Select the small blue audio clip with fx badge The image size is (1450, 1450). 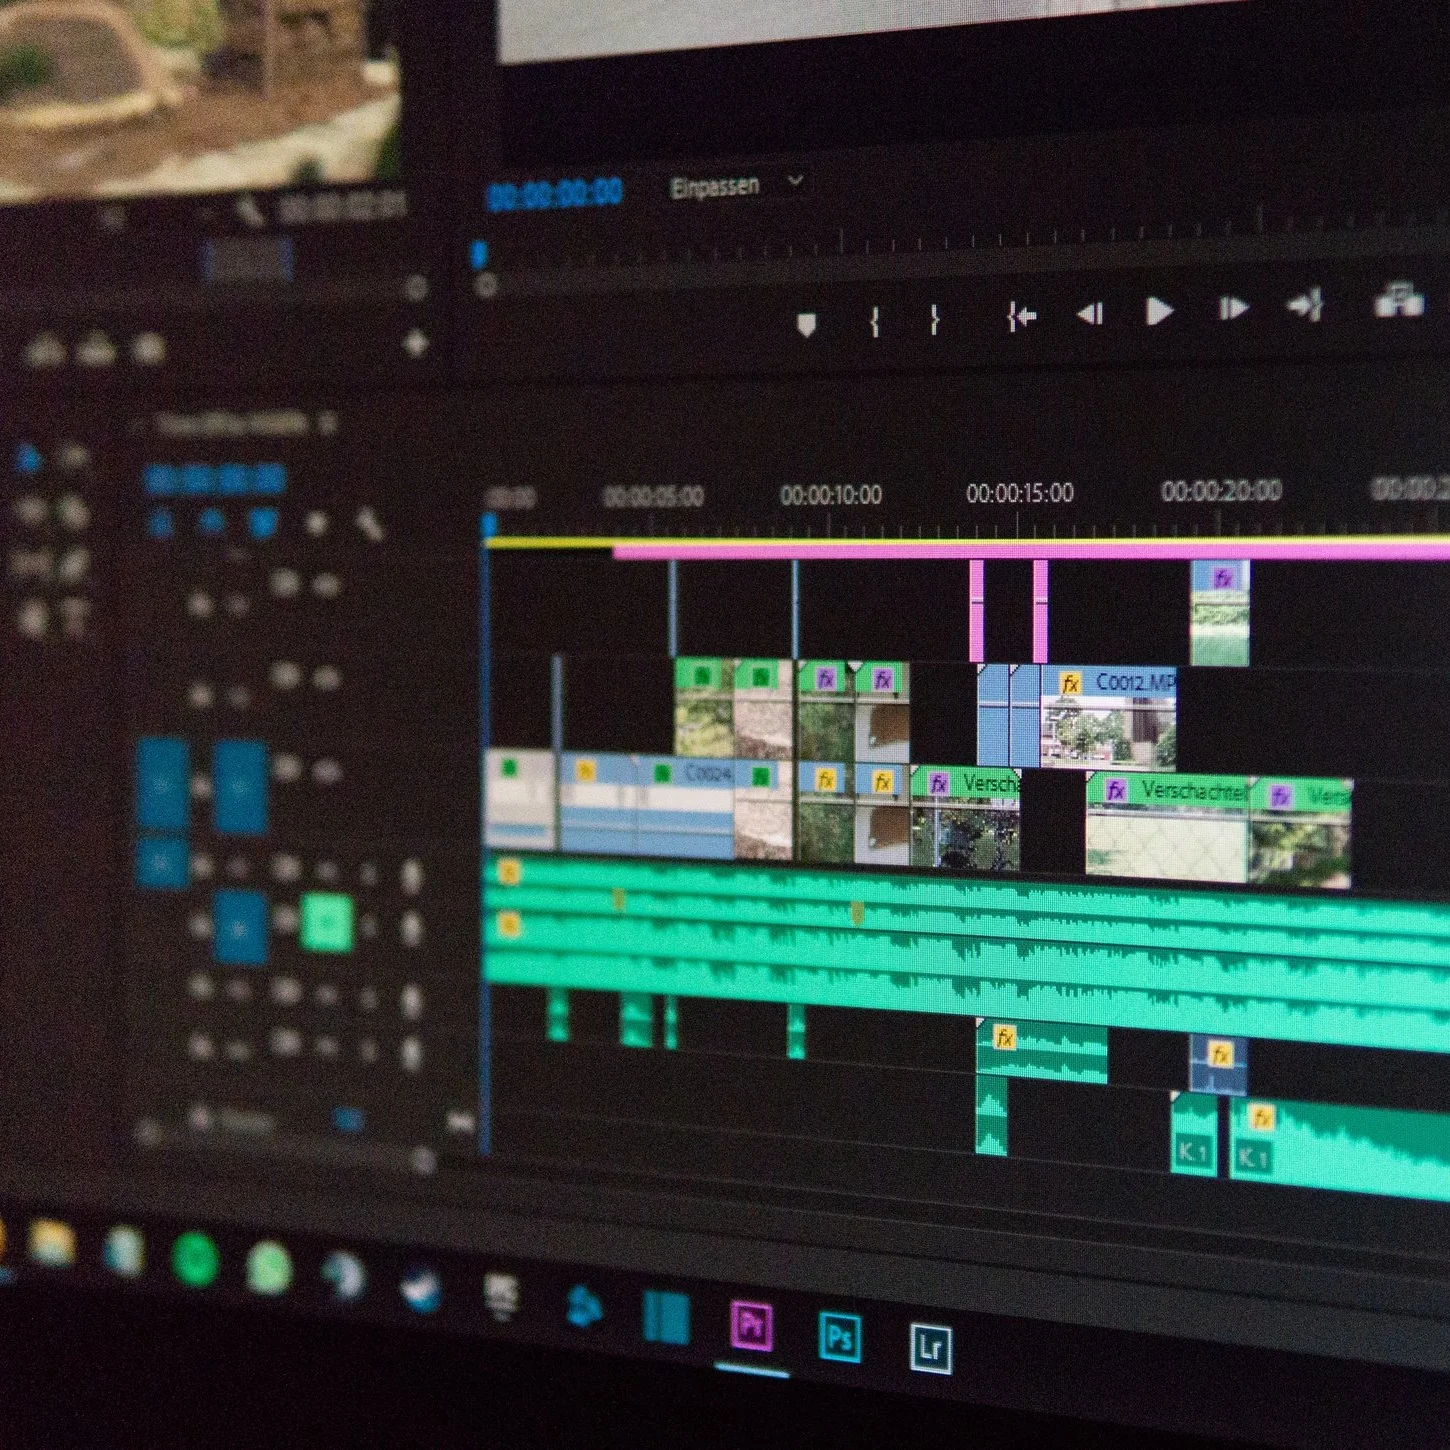click(x=1218, y=1063)
